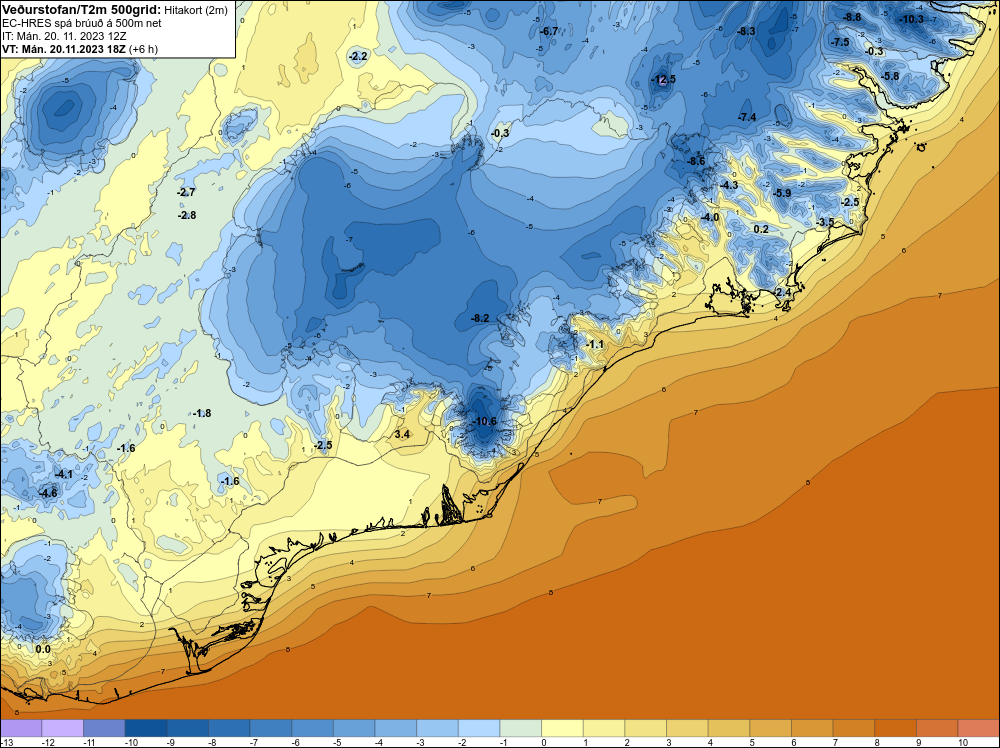Select the -8.6 temperature label

[x=696, y=161]
